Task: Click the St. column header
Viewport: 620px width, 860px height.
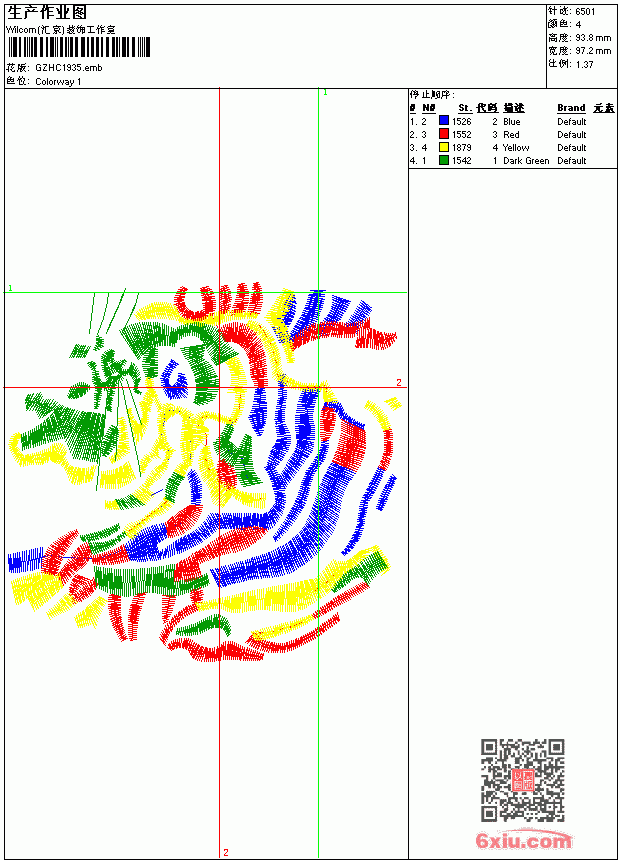Action: tap(465, 108)
